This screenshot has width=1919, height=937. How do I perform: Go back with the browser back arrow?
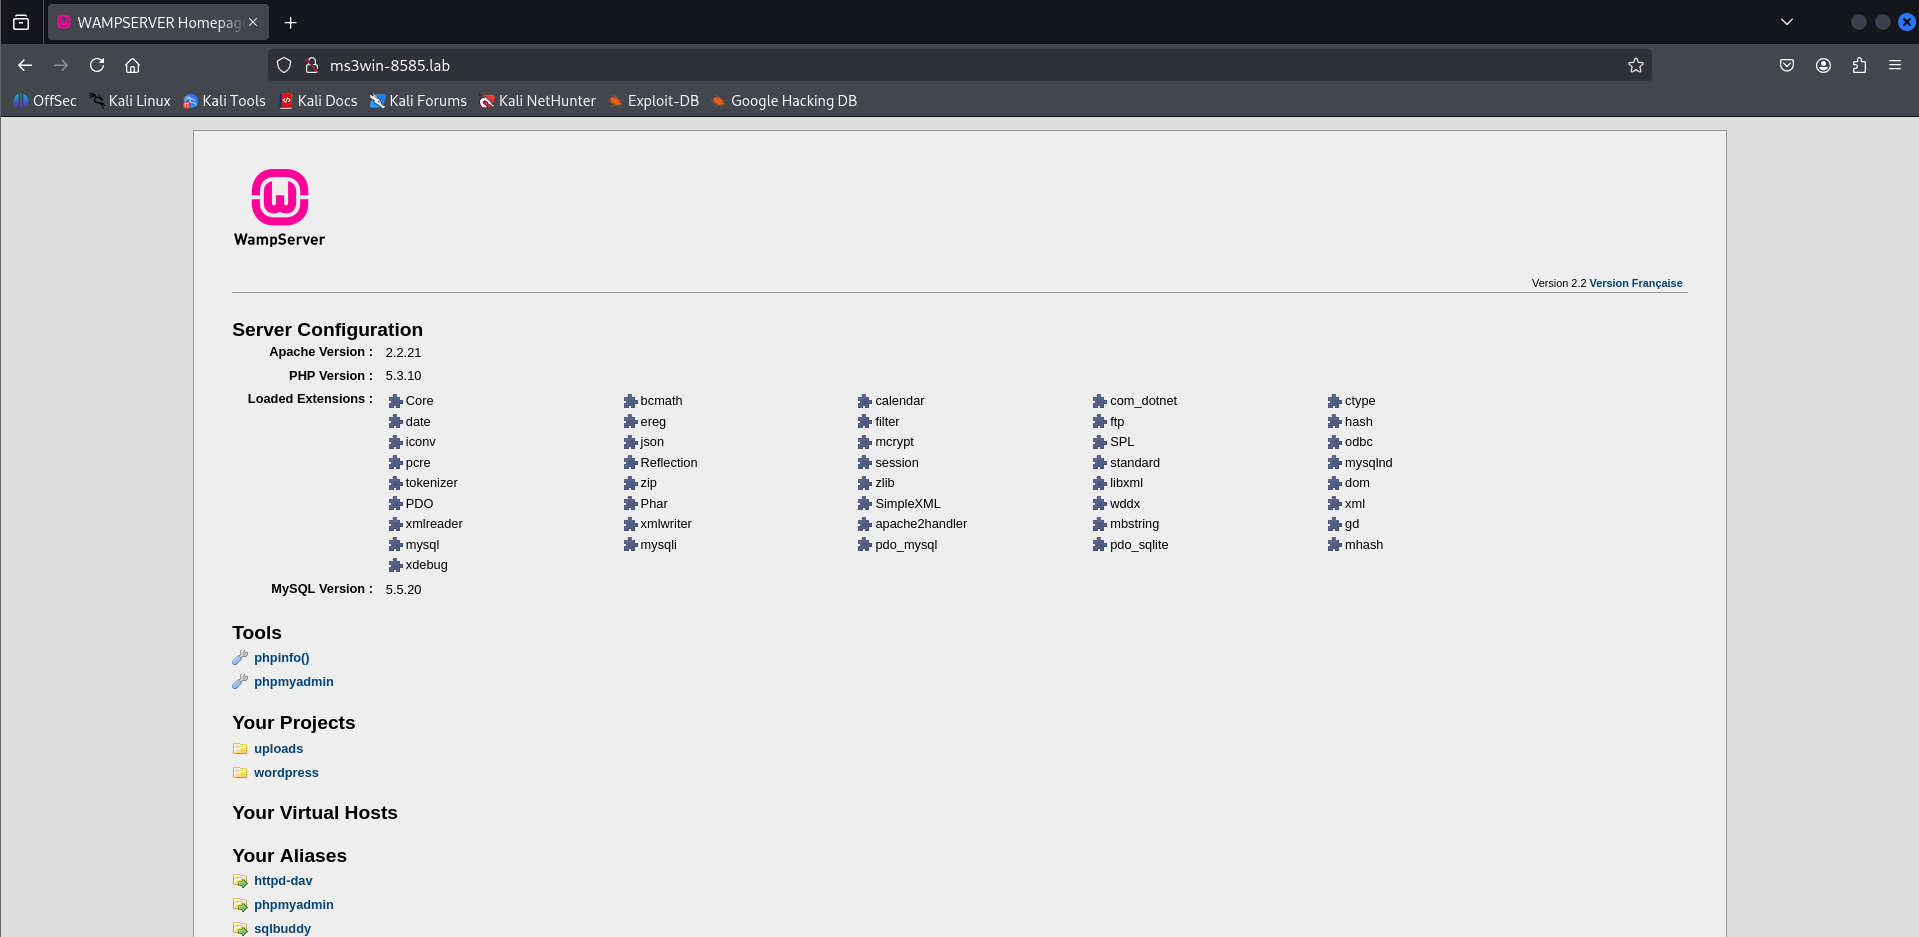(25, 65)
